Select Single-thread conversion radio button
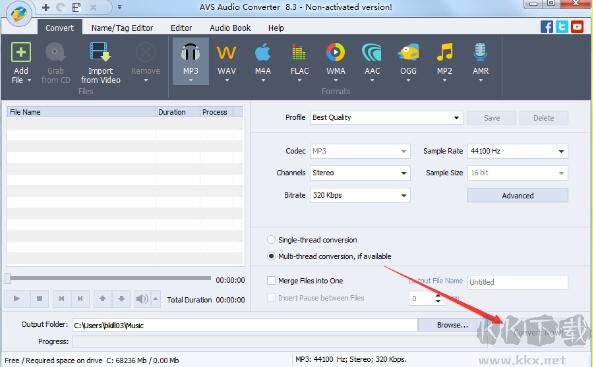Image resolution: width=593 pixels, height=367 pixels. click(271, 240)
